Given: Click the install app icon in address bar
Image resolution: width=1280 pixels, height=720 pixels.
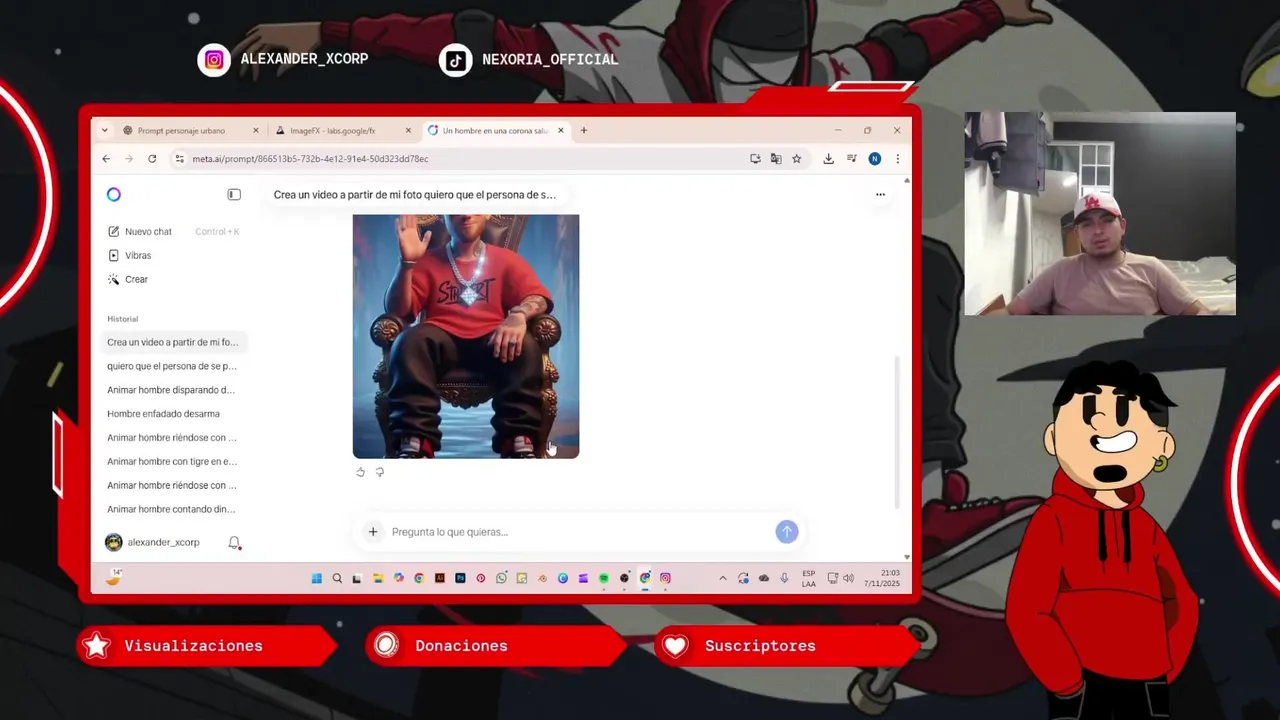Looking at the screenshot, I should [x=755, y=159].
